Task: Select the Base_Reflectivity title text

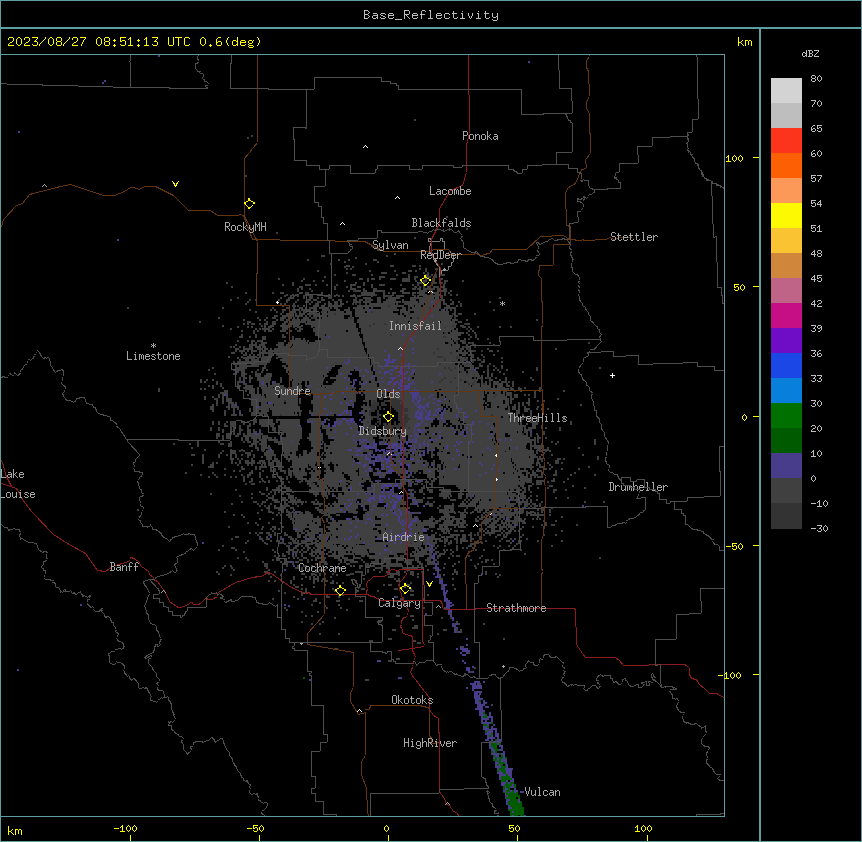Action: click(x=431, y=15)
